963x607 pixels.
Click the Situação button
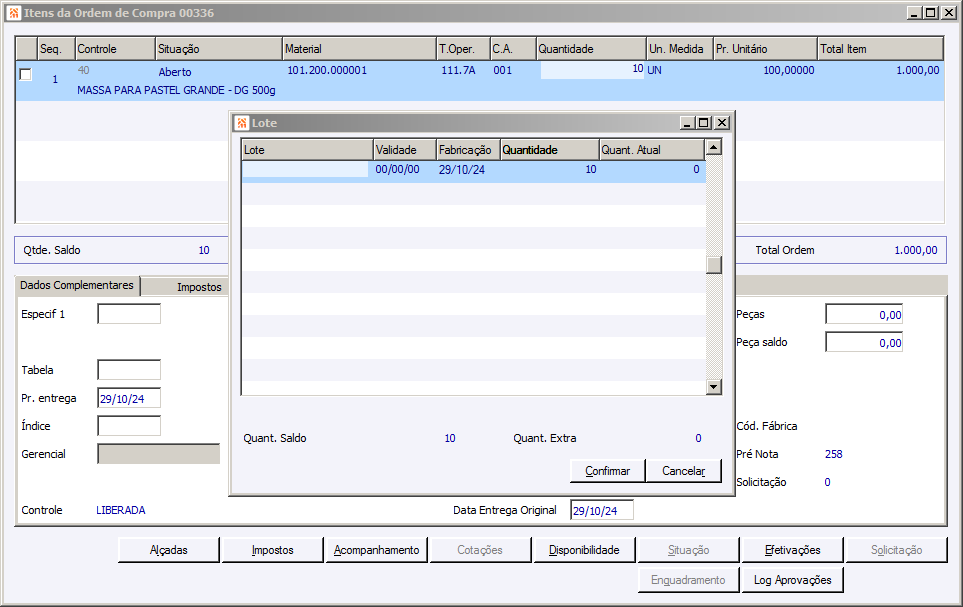(688, 550)
